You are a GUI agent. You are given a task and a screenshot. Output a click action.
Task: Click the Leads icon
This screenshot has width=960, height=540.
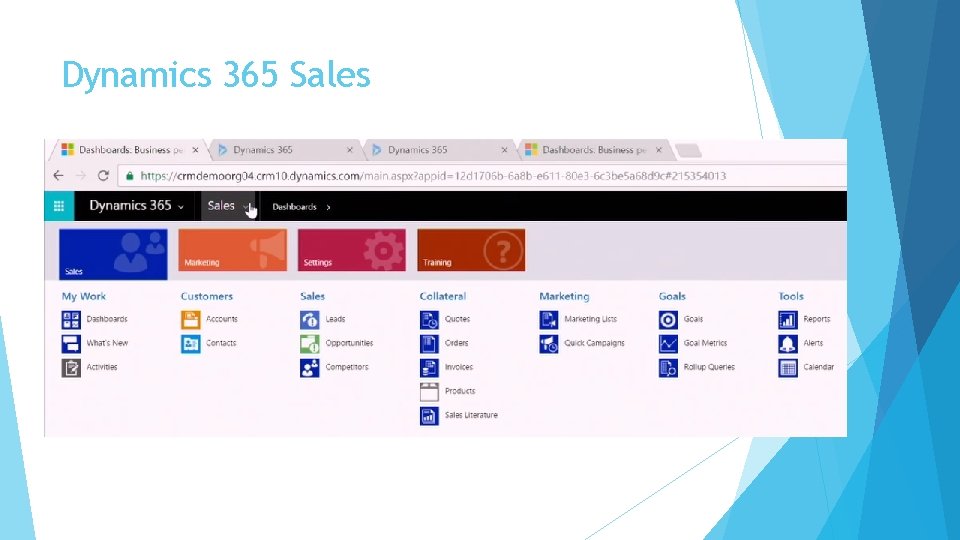pyautogui.click(x=310, y=320)
